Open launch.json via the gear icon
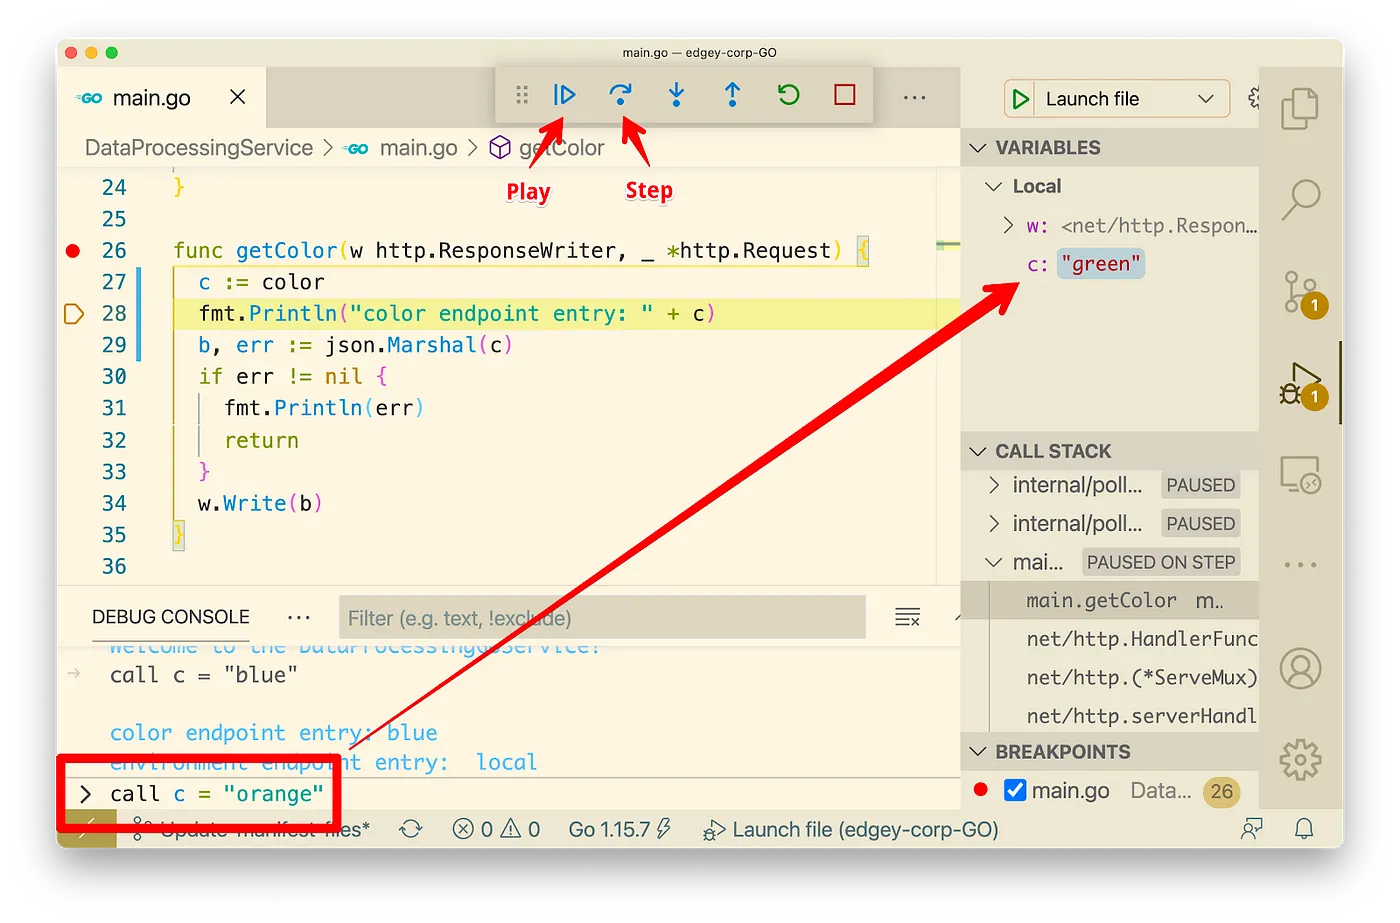Viewport: 1400px width, 923px height. tap(1254, 98)
